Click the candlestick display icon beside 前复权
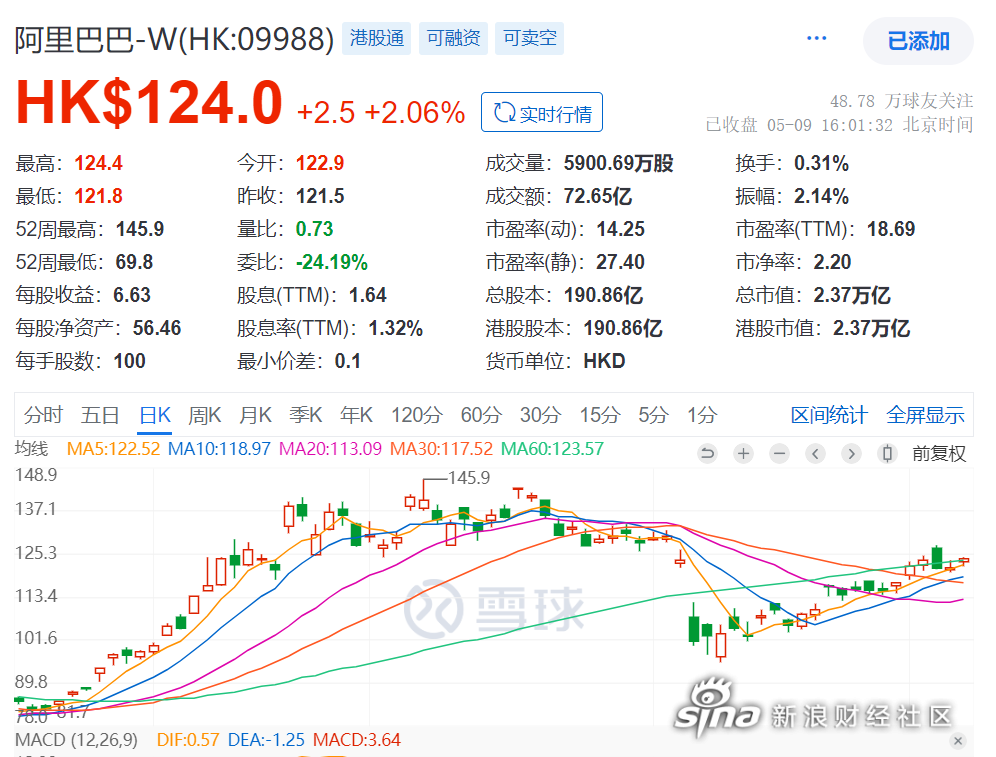The width and height of the screenshot is (996, 757). tap(887, 453)
